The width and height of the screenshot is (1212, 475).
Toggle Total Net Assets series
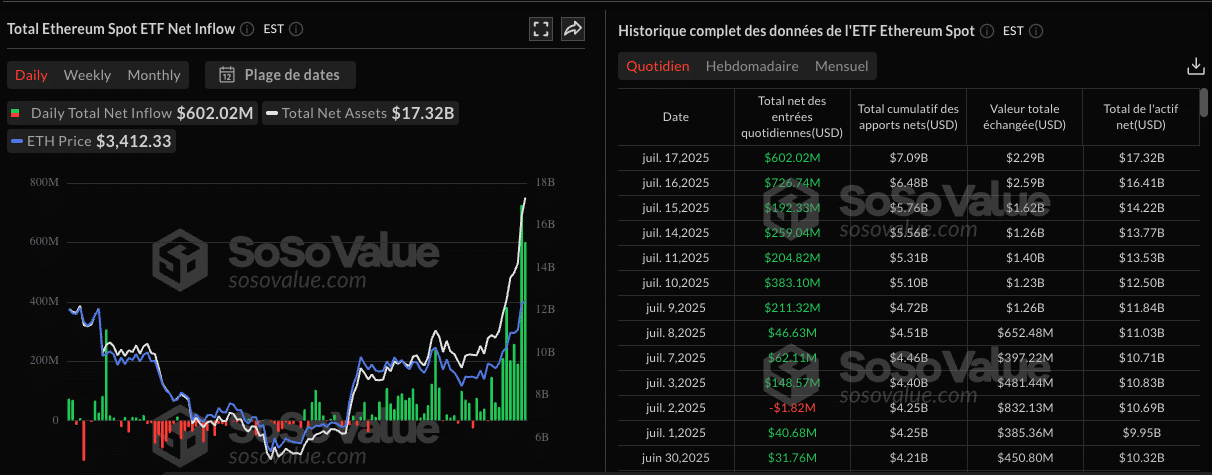[x=361, y=113]
